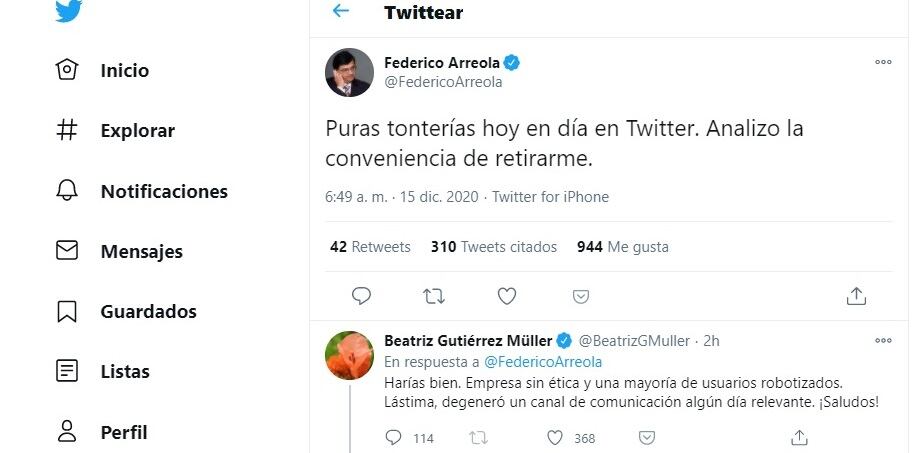
Task: Open more options on Beatriz's reply
Action: click(883, 341)
